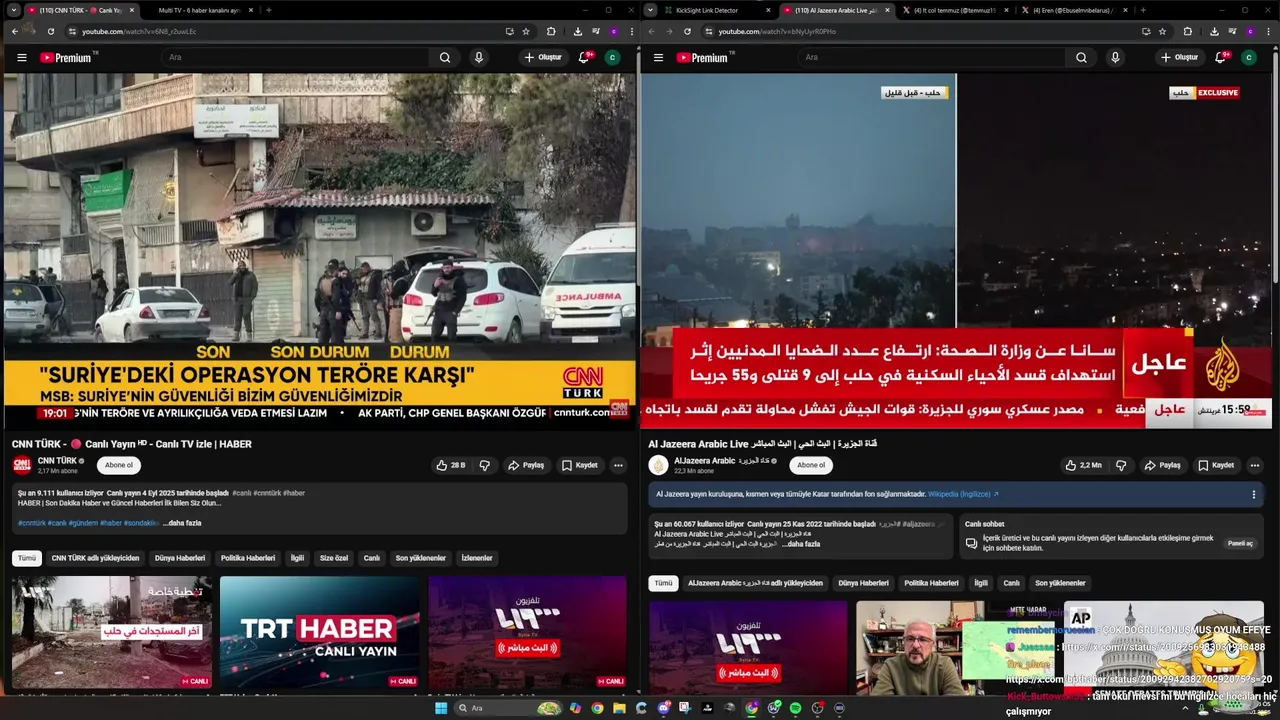Open the Wikipedia (İngilizce) link
The width and height of the screenshot is (1280, 720).
pyautogui.click(x=963, y=494)
